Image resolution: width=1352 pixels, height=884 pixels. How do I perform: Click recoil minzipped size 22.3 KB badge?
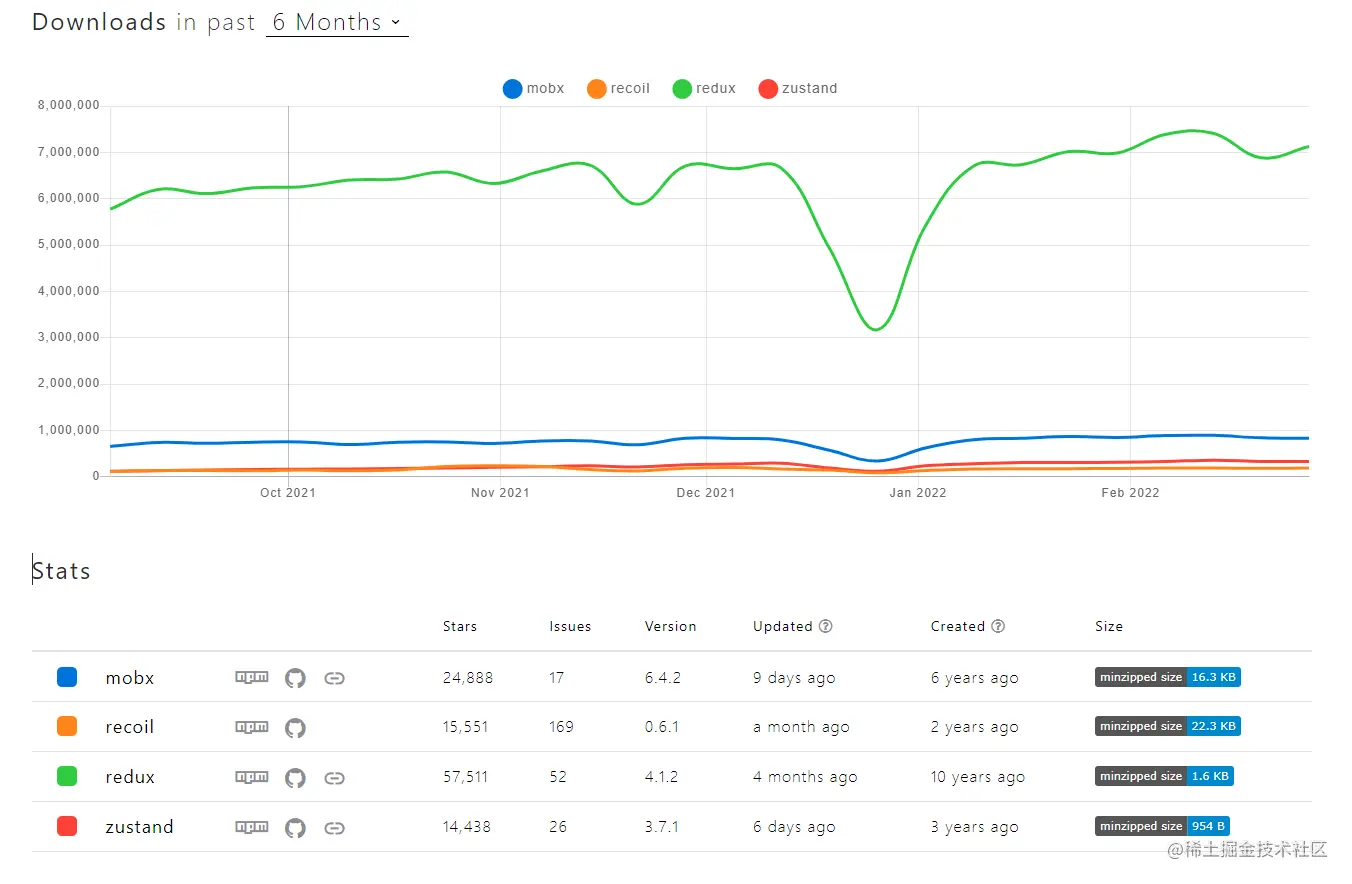[1168, 727]
